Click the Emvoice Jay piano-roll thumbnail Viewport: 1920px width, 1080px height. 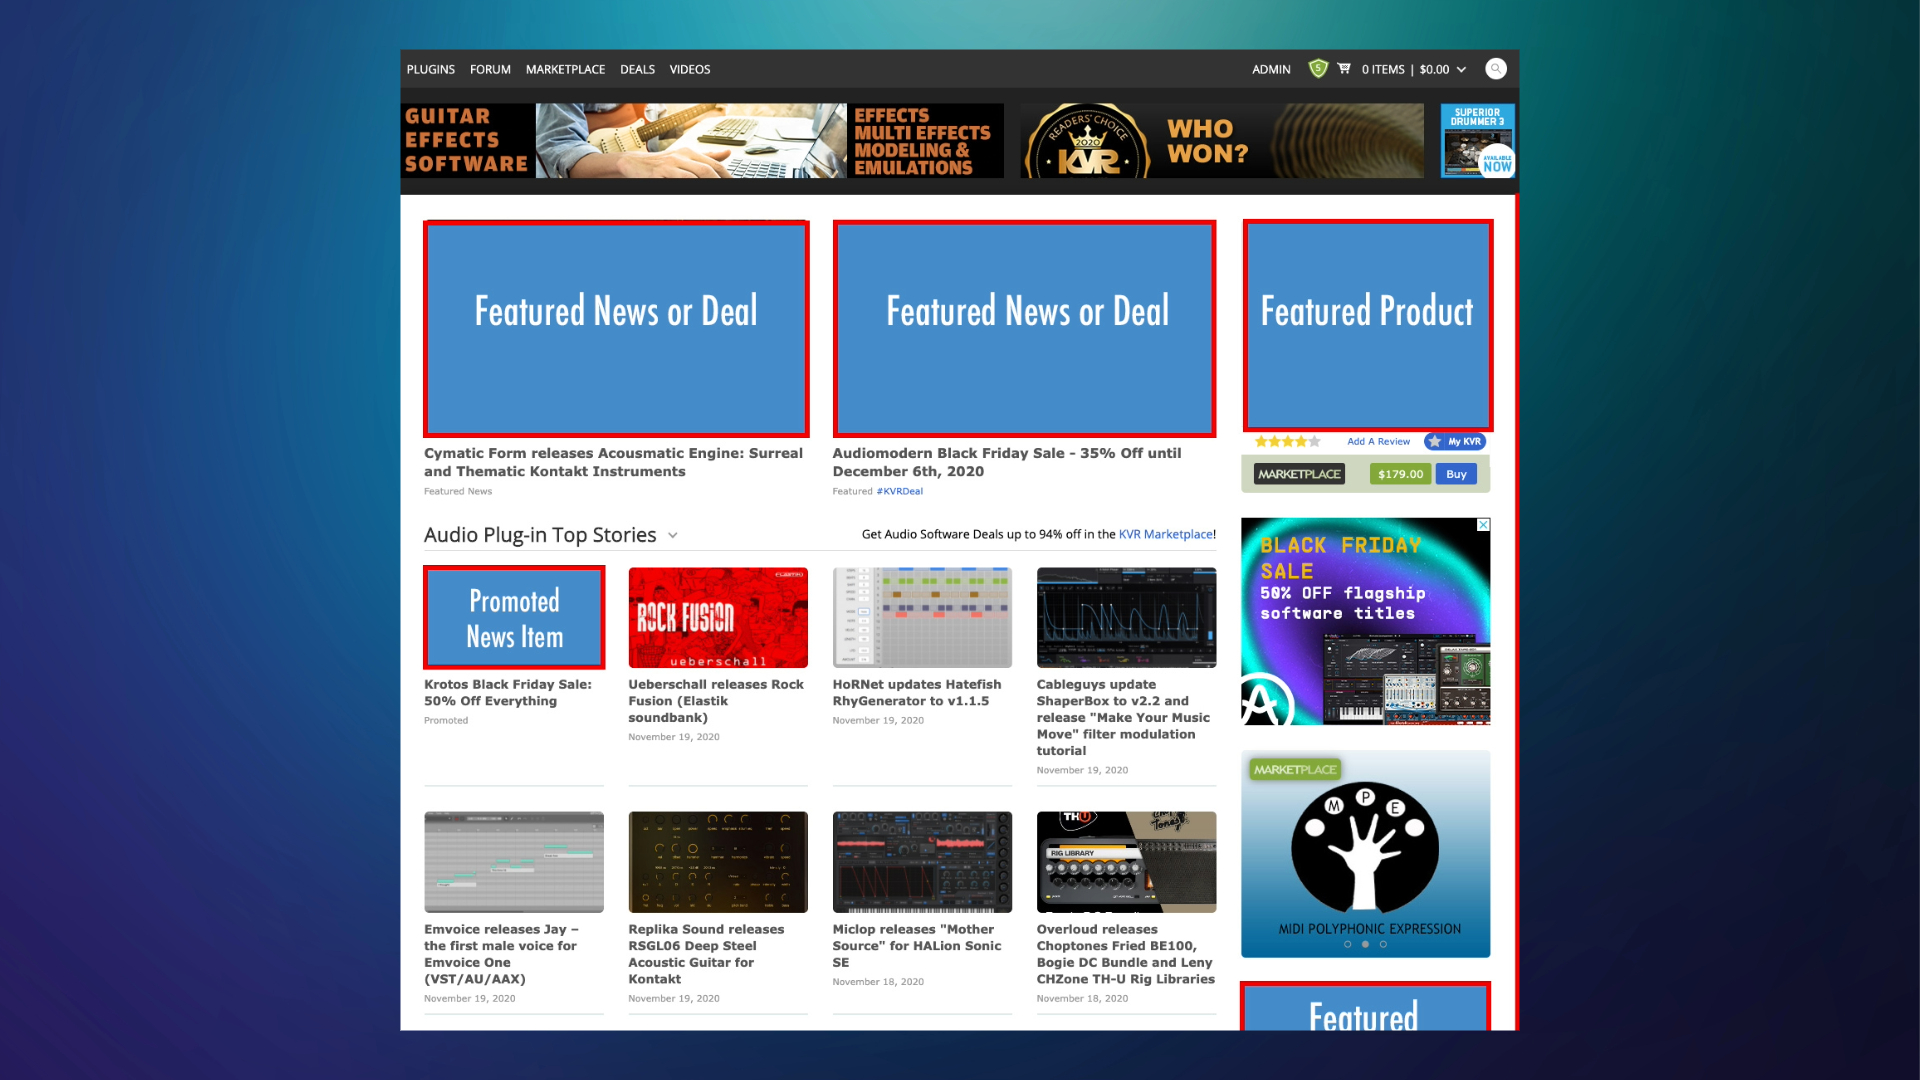(514, 862)
